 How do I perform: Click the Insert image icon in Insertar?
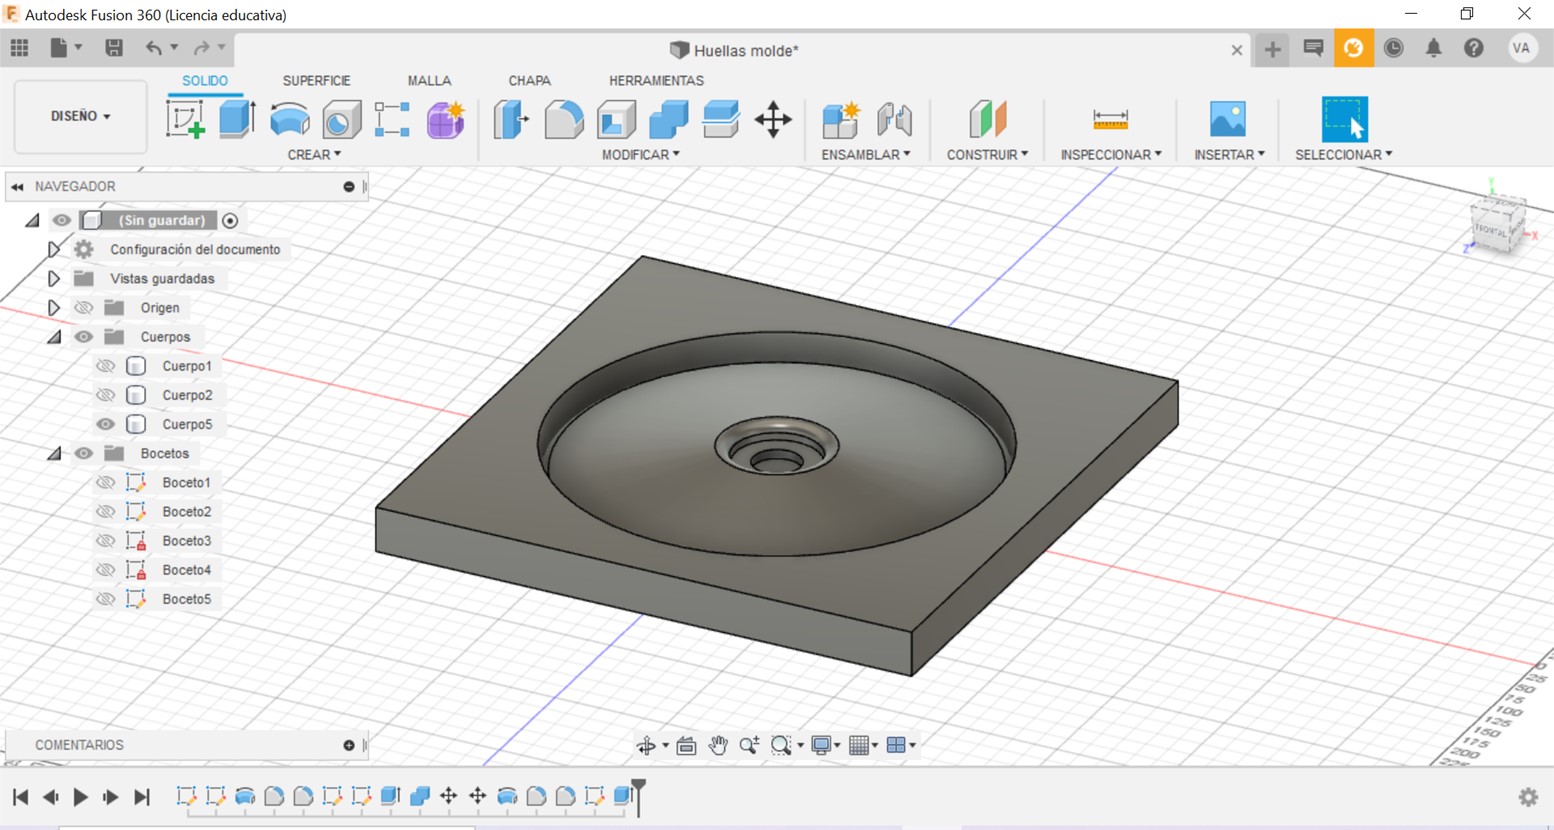1227,119
